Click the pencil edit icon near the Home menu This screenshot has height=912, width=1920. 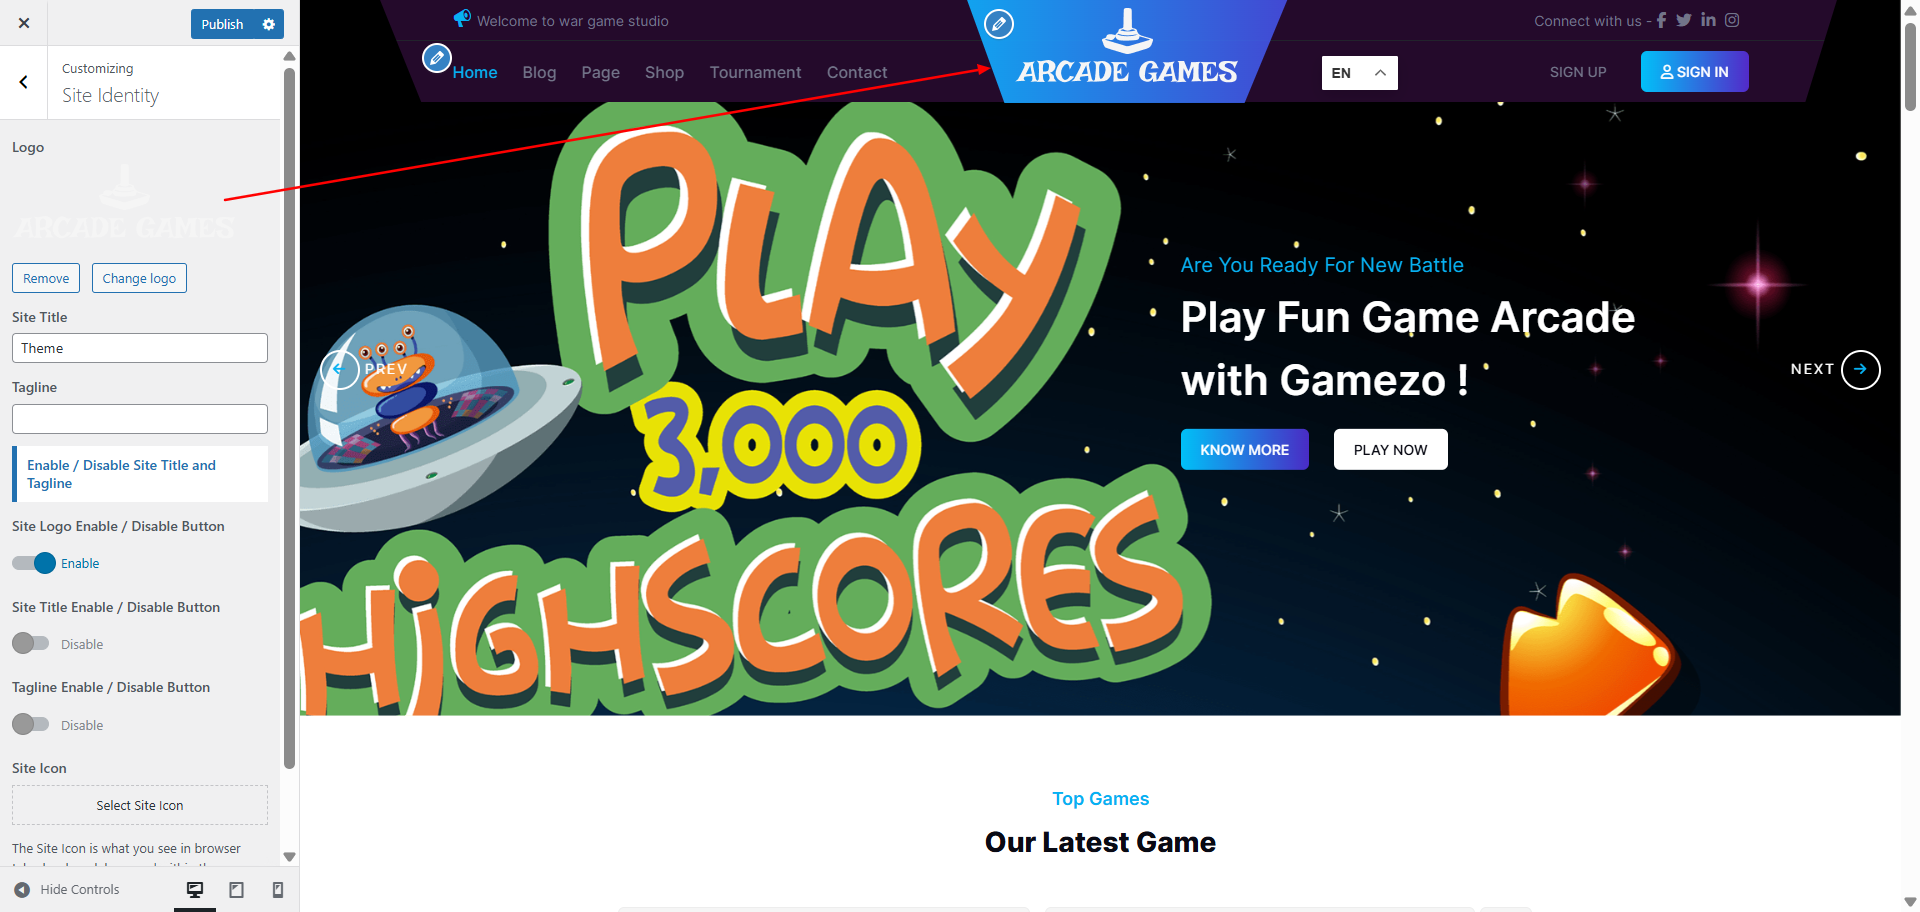click(x=436, y=58)
